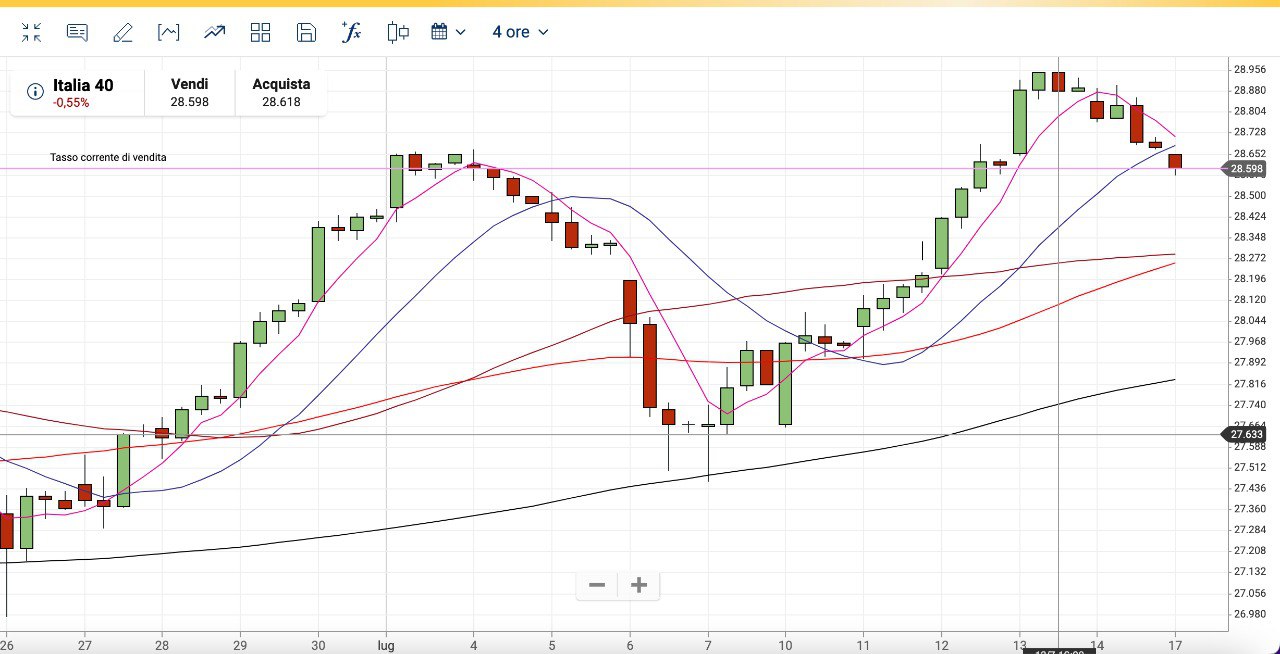
Task: Zoom in the chart with plus
Action: (639, 585)
